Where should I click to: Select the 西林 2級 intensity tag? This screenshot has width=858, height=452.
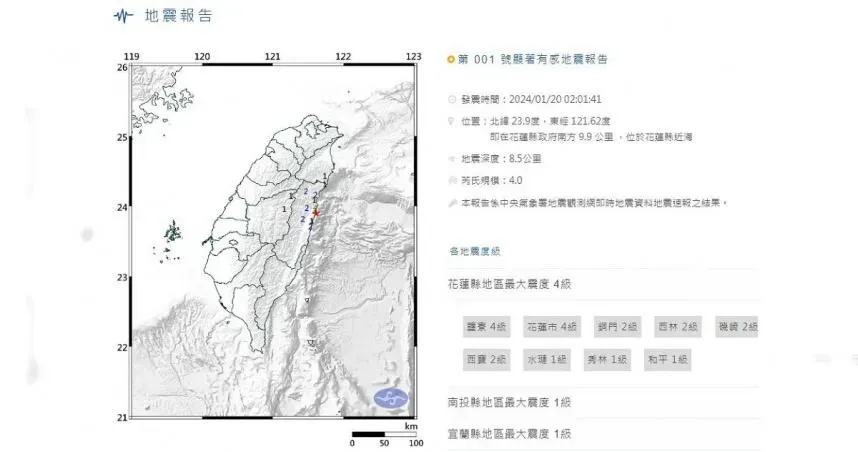pos(675,327)
